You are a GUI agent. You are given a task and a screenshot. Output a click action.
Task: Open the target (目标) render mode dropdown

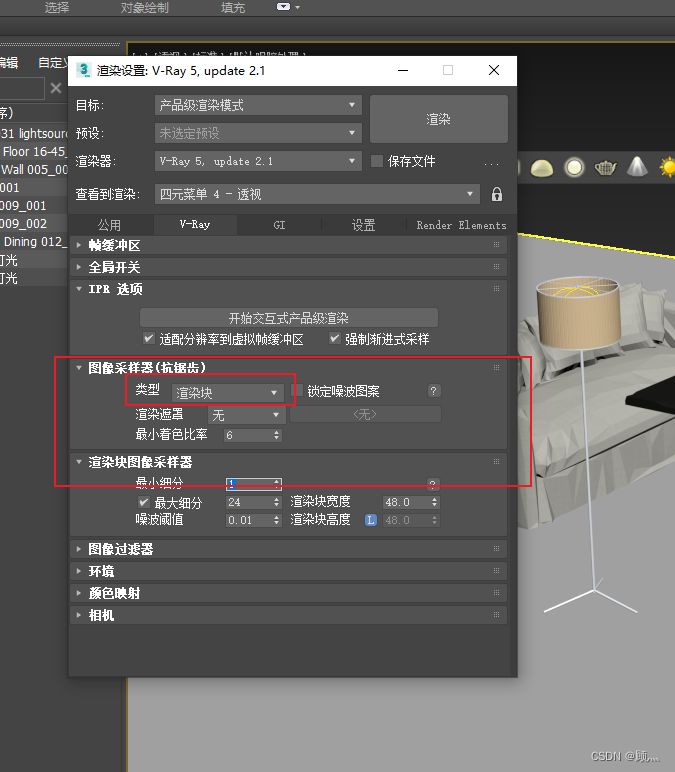(x=258, y=105)
